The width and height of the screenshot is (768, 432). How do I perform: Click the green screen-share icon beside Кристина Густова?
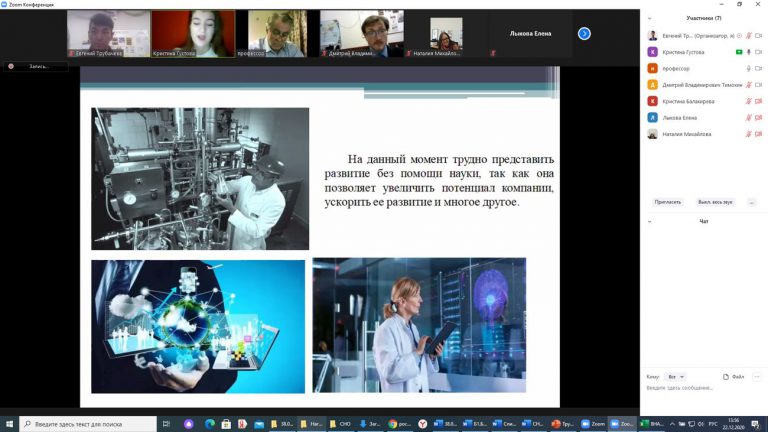739,51
